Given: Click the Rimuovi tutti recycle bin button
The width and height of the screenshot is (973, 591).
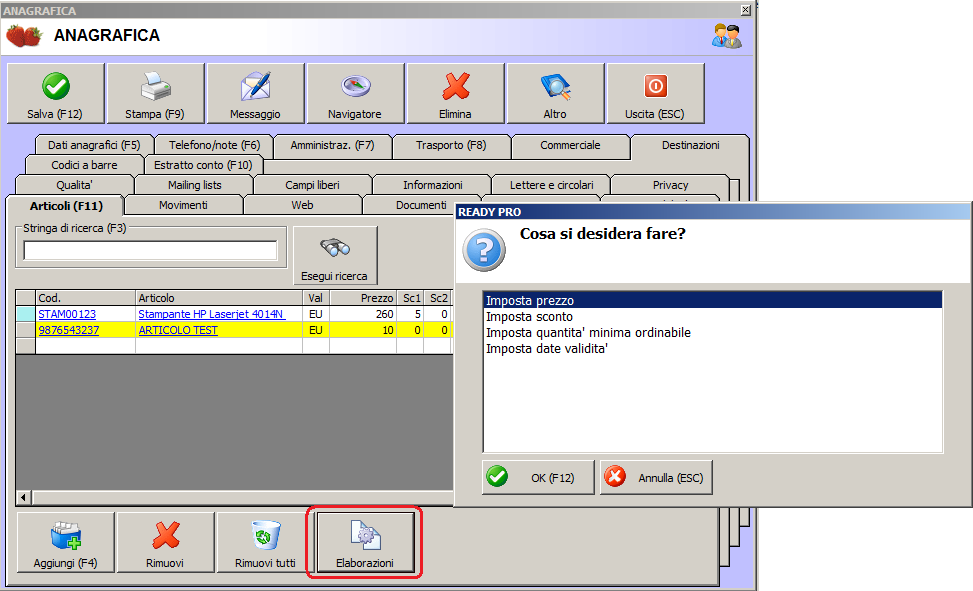Looking at the screenshot, I should point(266,542).
